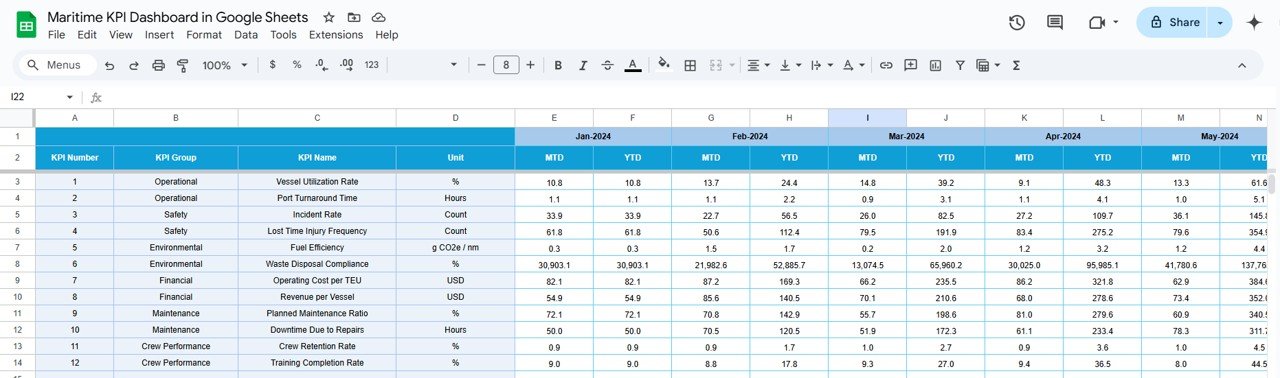1280x378 pixels.
Task: Open the Extensions menu
Action: click(336, 34)
